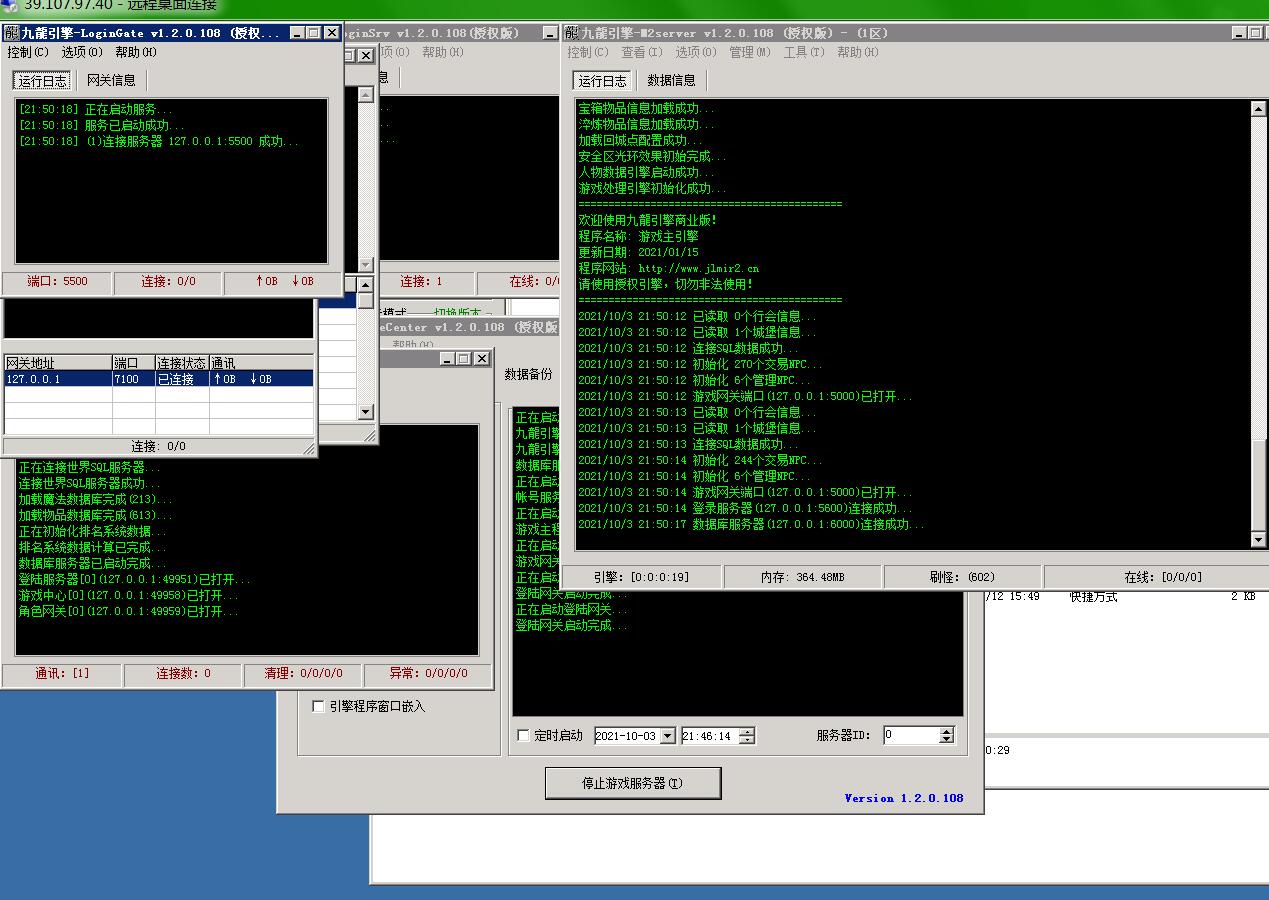The image size is (1269, 900).
Task: Select the 数据备份 tab
Action: [x=528, y=374]
